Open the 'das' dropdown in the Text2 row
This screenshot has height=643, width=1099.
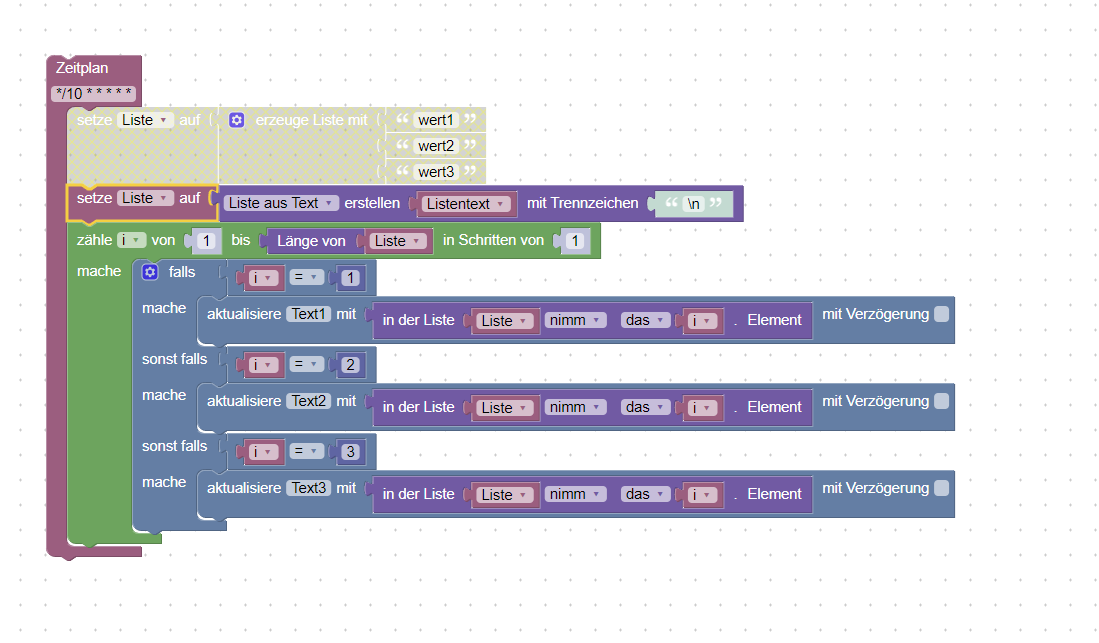646,407
